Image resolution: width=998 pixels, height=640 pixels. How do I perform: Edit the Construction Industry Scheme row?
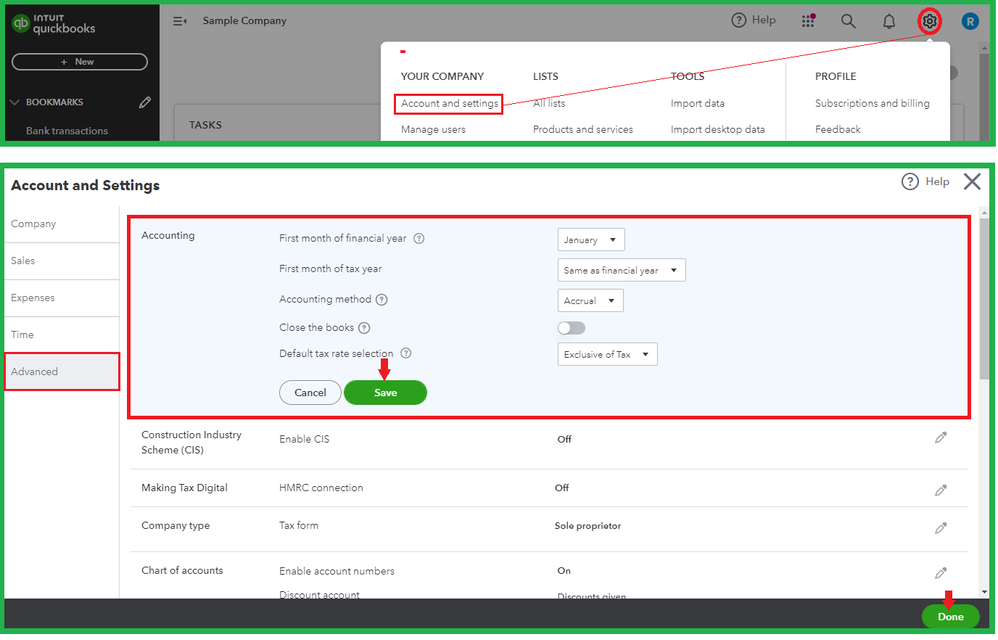pyautogui.click(x=941, y=438)
